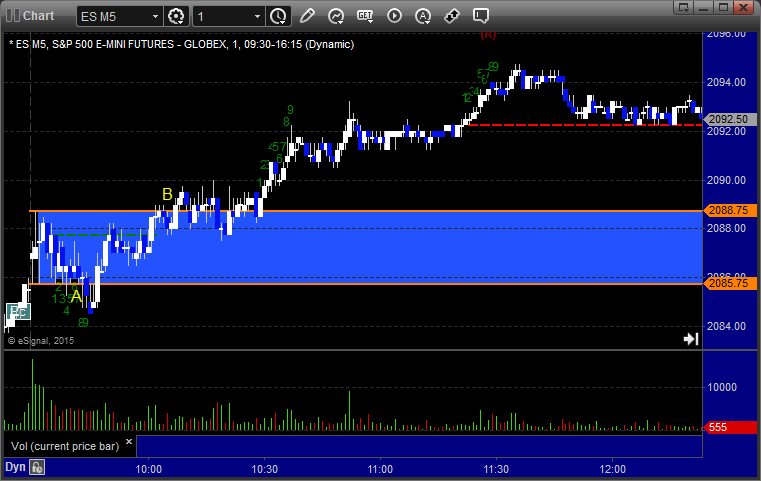Viewport: 761px width, 481px height.
Task: Click the 2094.00 price axis label
Action: [x=727, y=83]
